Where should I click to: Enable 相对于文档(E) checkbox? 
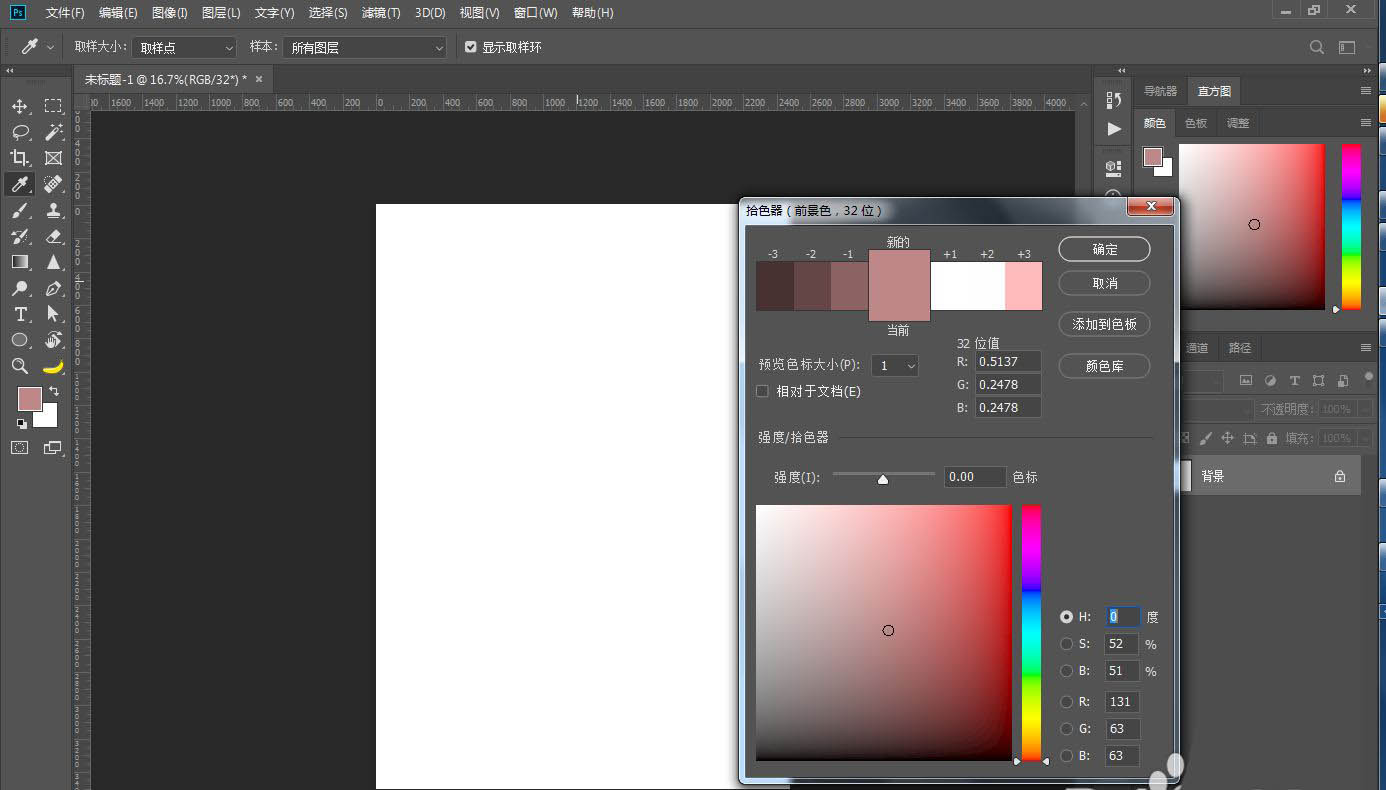coord(762,391)
